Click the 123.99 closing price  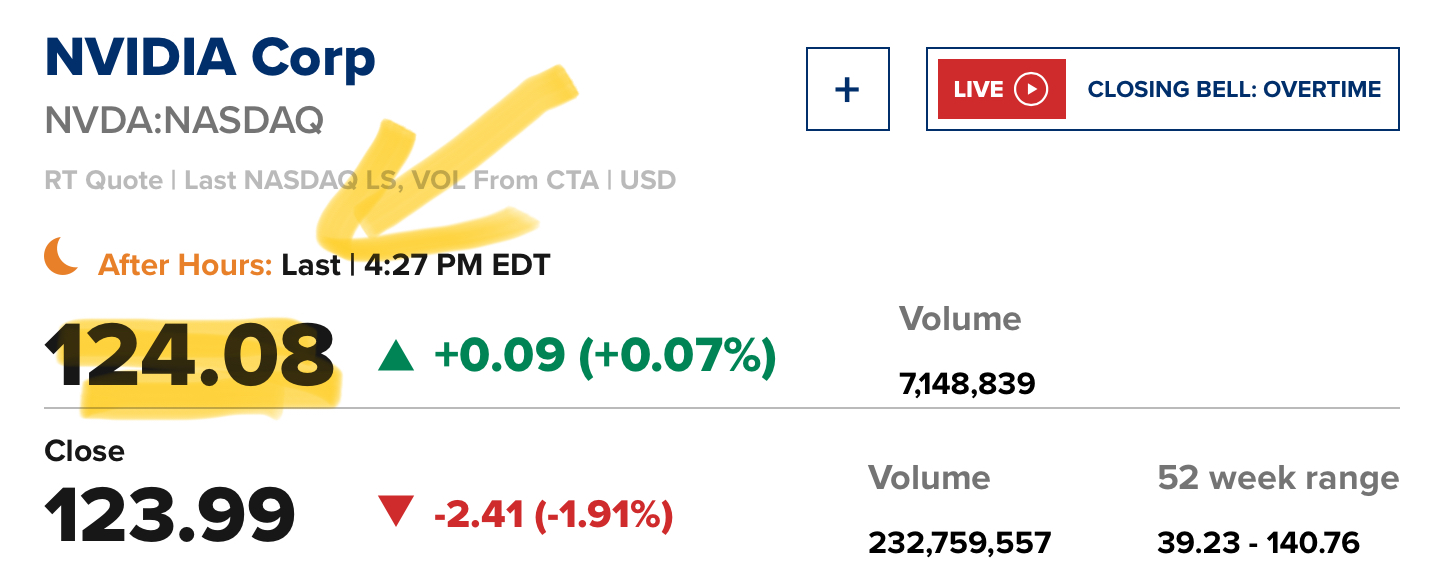pyautogui.click(x=170, y=516)
